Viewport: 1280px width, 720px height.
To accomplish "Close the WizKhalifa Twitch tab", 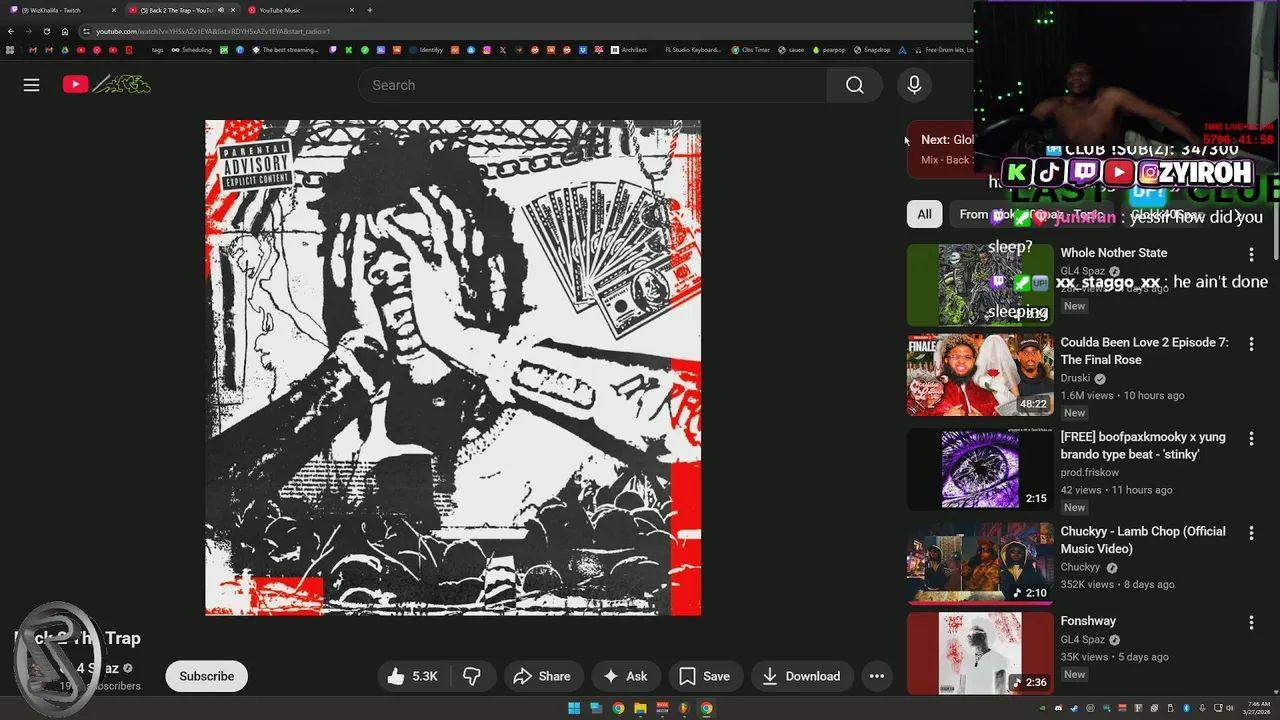I will [x=114, y=10].
